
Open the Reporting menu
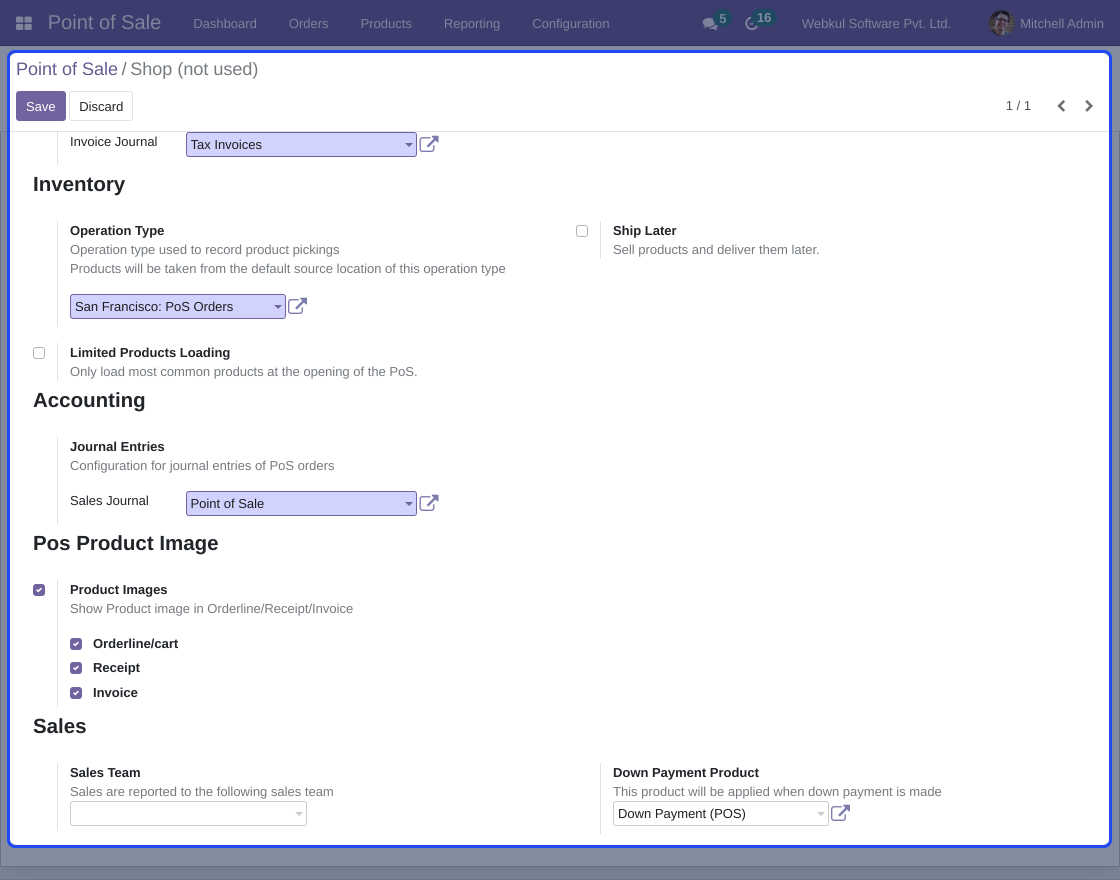click(x=471, y=24)
